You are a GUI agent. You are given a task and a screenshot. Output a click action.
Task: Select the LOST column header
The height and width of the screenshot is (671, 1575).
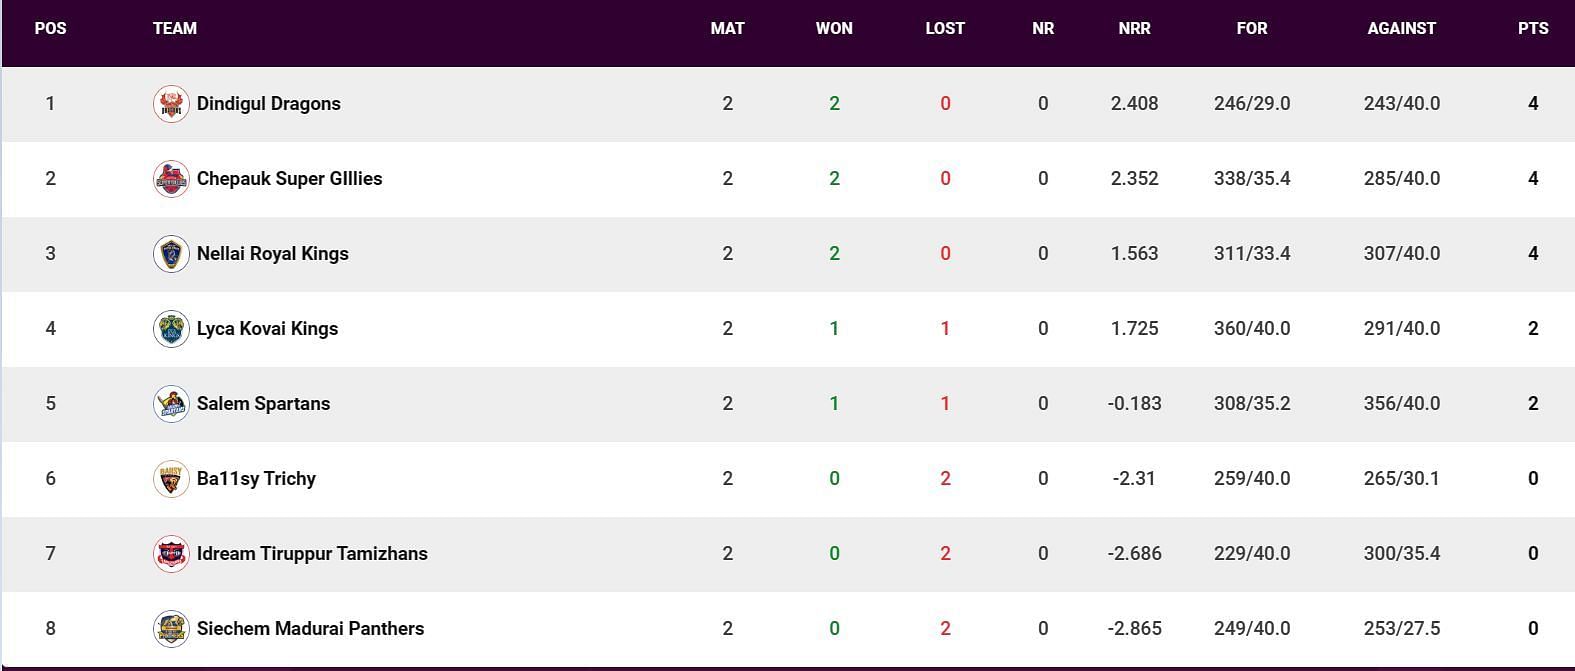click(x=945, y=28)
